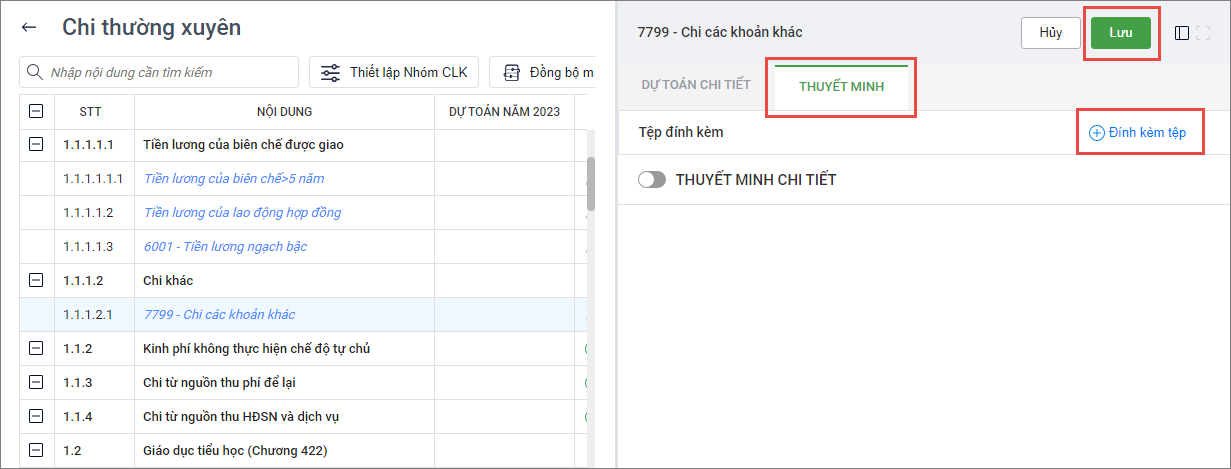Open the 6001 - Tiền lương ngạch bậc link
The height and width of the screenshot is (469, 1231).
tap(225, 247)
